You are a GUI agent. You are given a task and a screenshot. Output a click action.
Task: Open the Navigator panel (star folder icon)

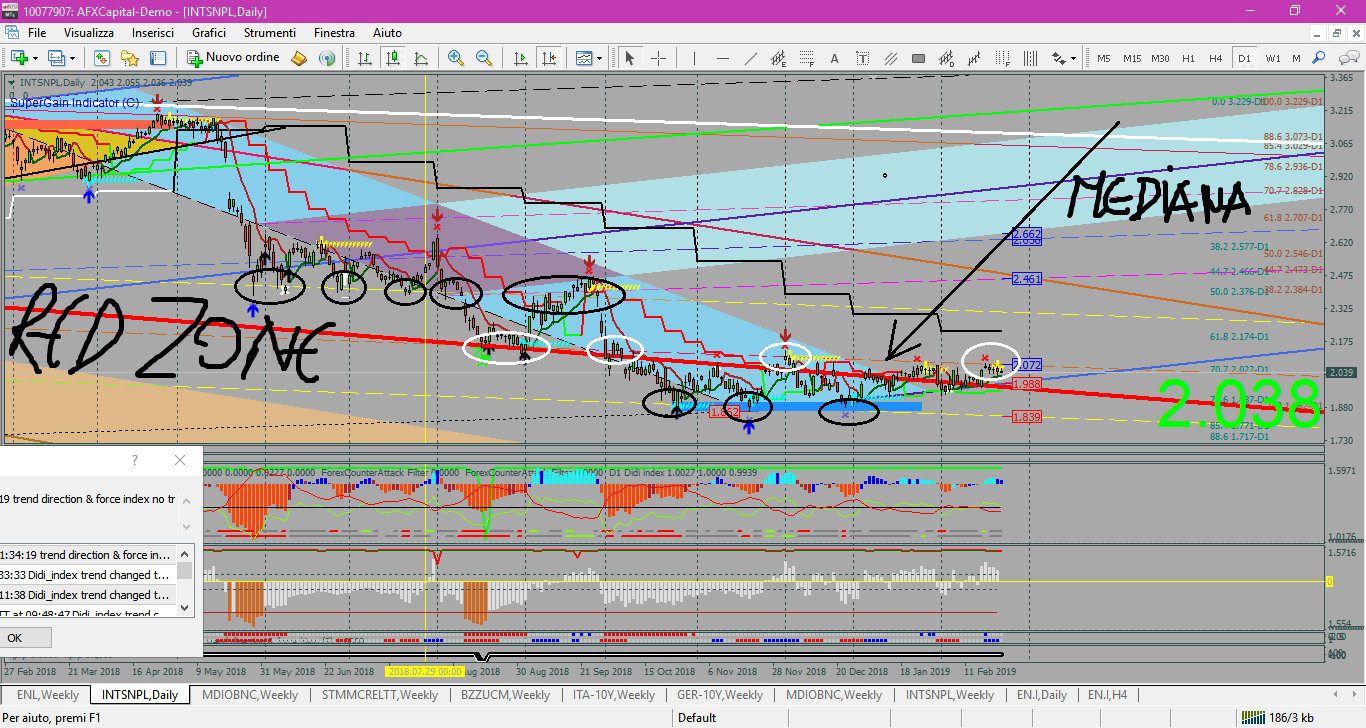point(130,58)
